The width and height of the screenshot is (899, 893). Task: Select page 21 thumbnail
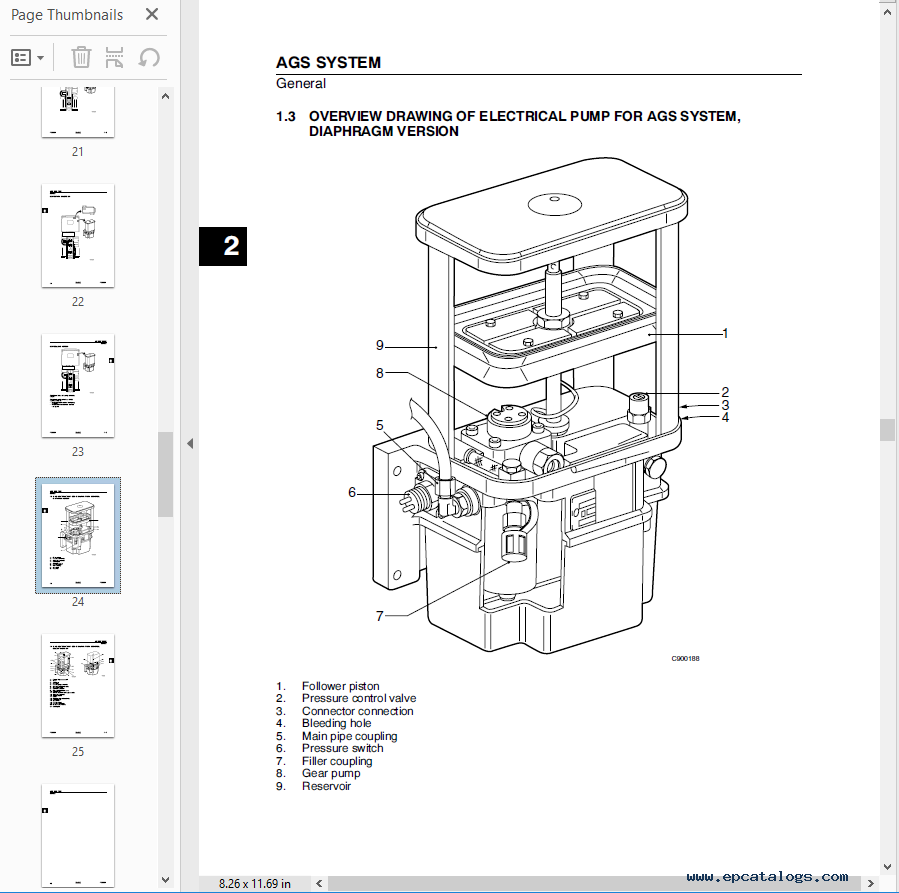pyautogui.click(x=78, y=112)
